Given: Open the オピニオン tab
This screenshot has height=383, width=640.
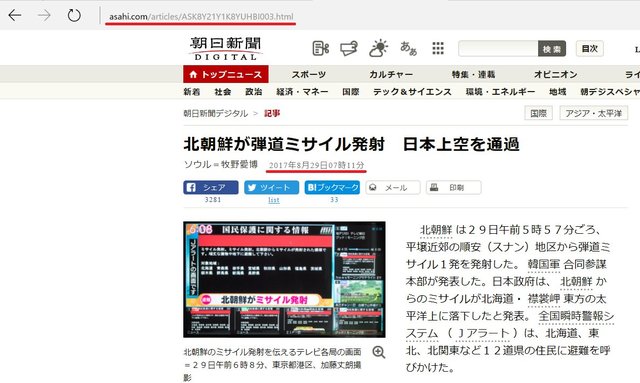Looking at the screenshot, I should point(556,74).
